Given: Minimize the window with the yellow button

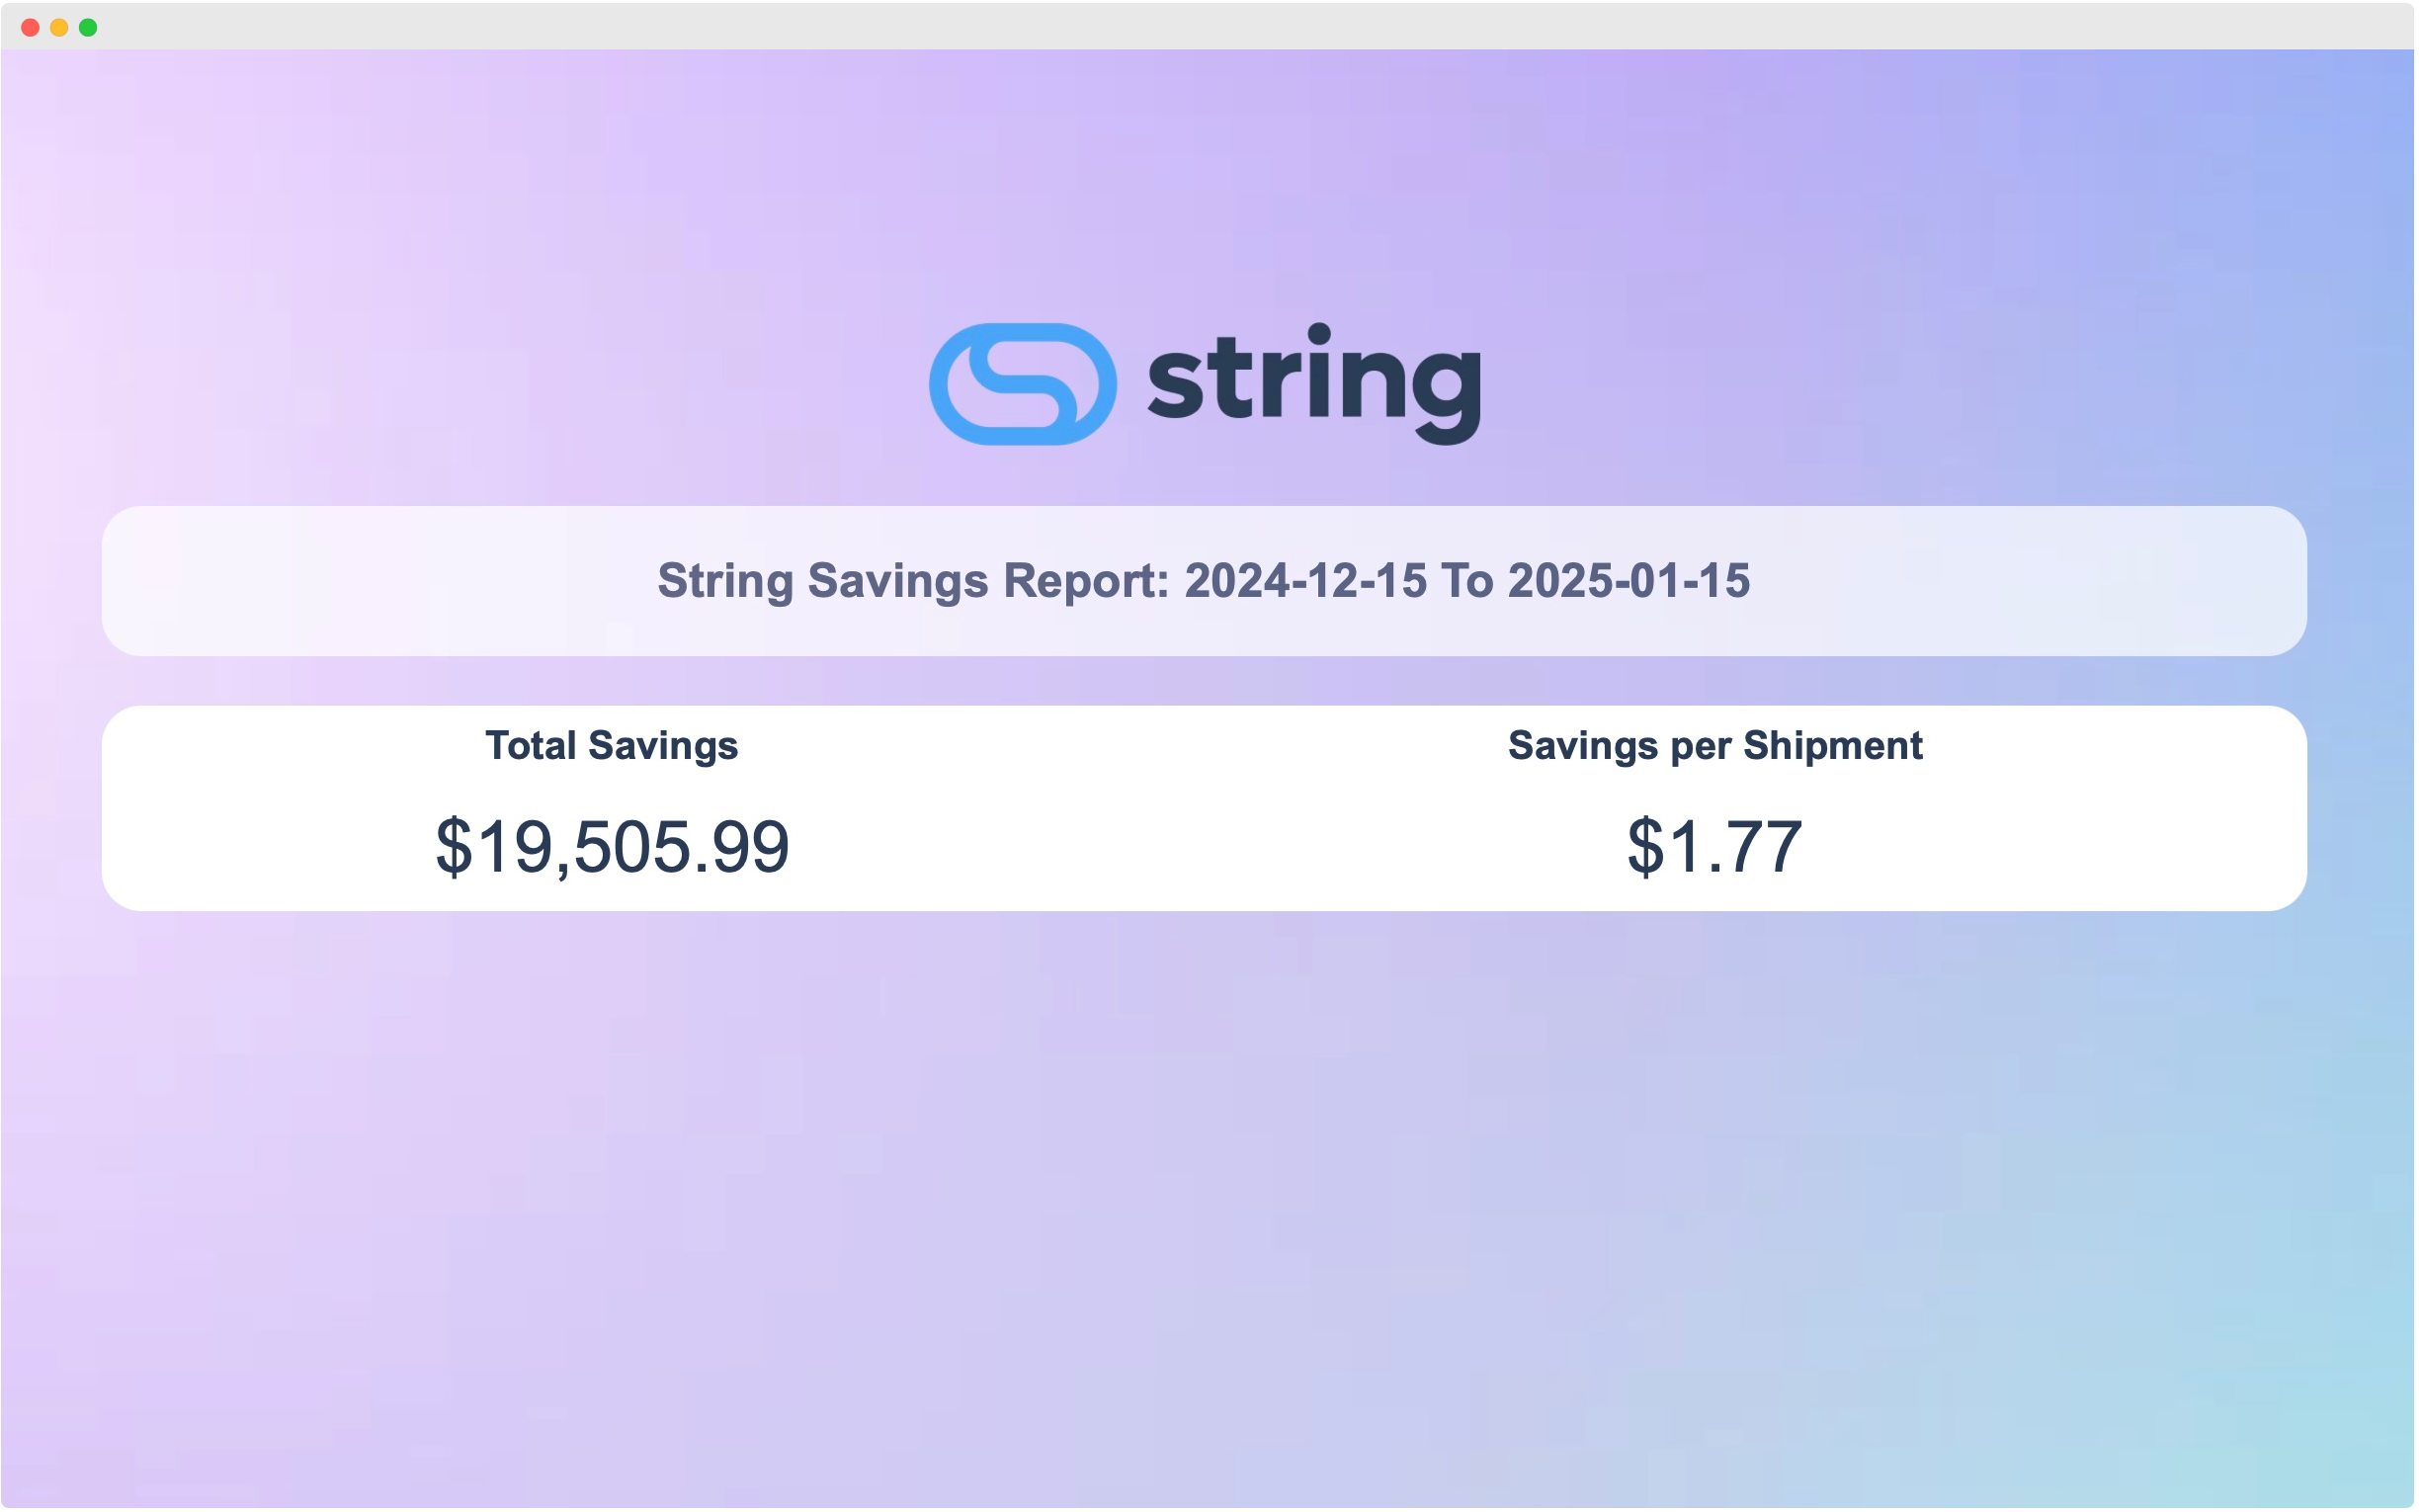Looking at the screenshot, I should [x=59, y=27].
